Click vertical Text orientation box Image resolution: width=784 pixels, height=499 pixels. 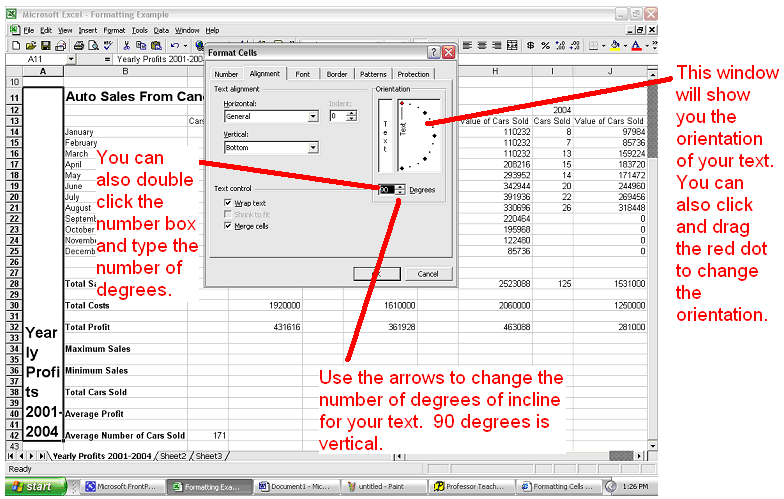[385, 136]
